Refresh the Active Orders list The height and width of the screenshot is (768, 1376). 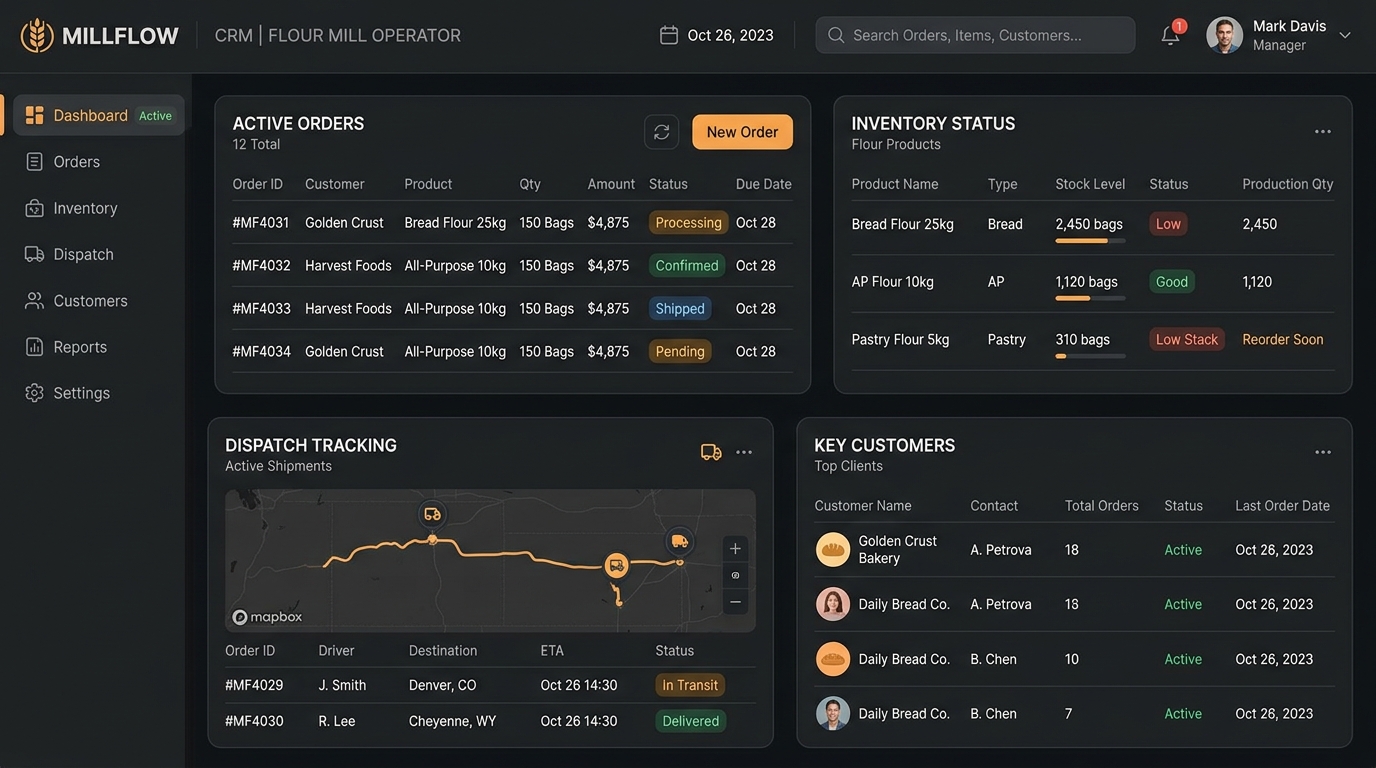662,132
